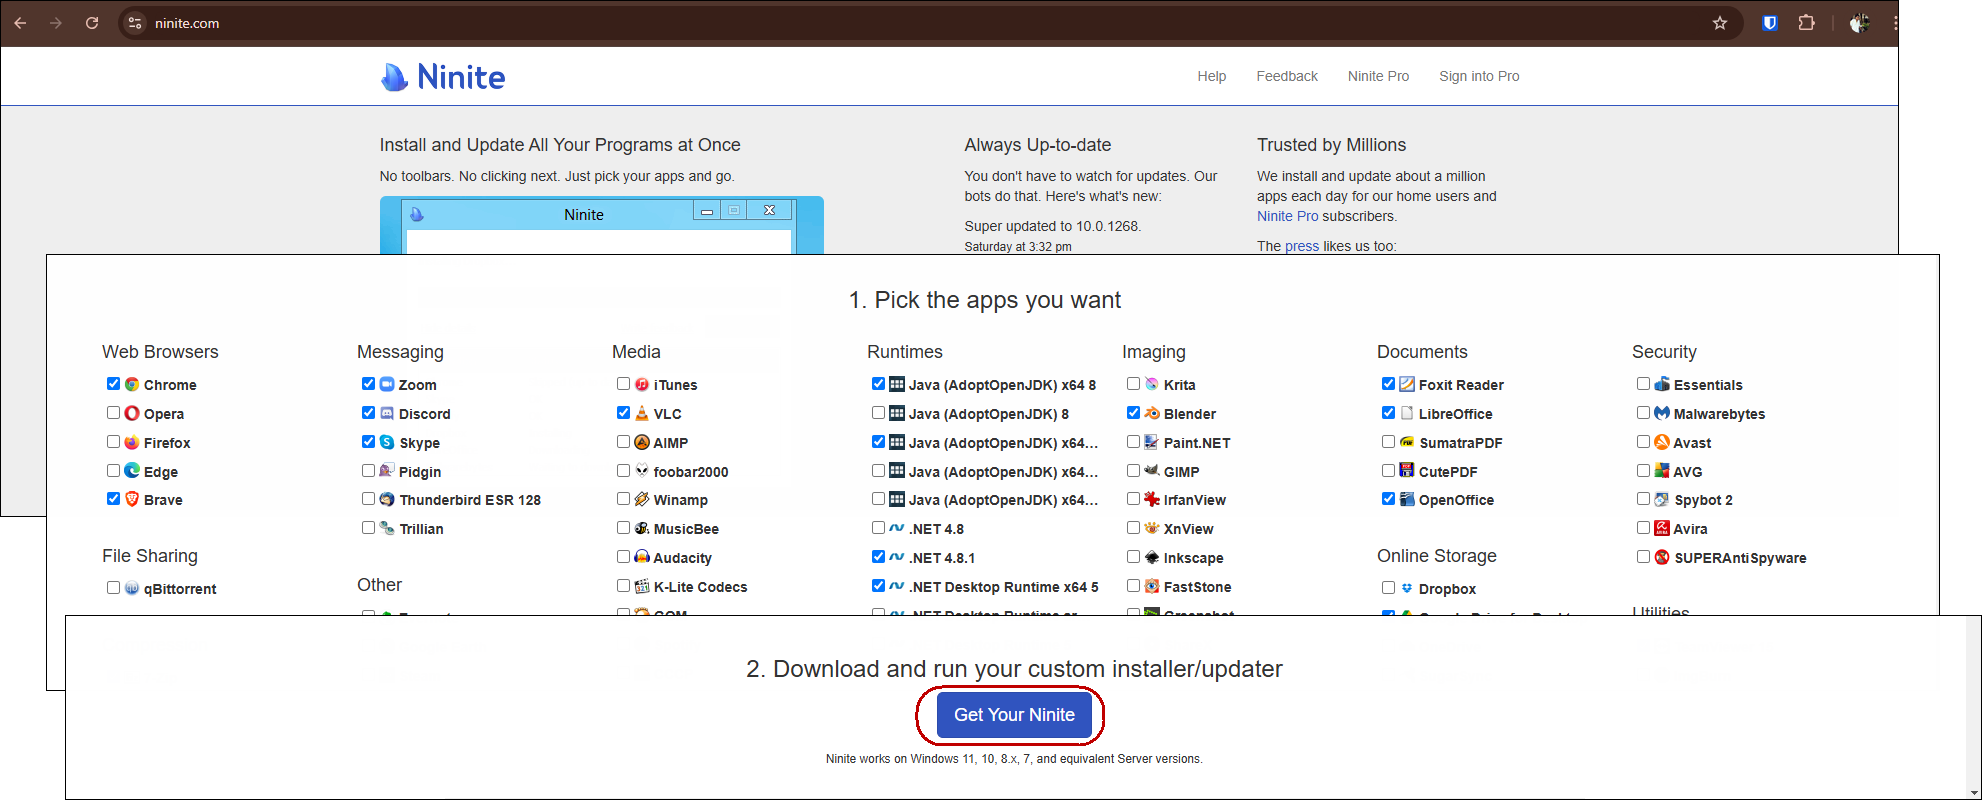Viewport: 1988px width, 805px height.
Task: Click the VLC cone icon
Action: pos(642,413)
